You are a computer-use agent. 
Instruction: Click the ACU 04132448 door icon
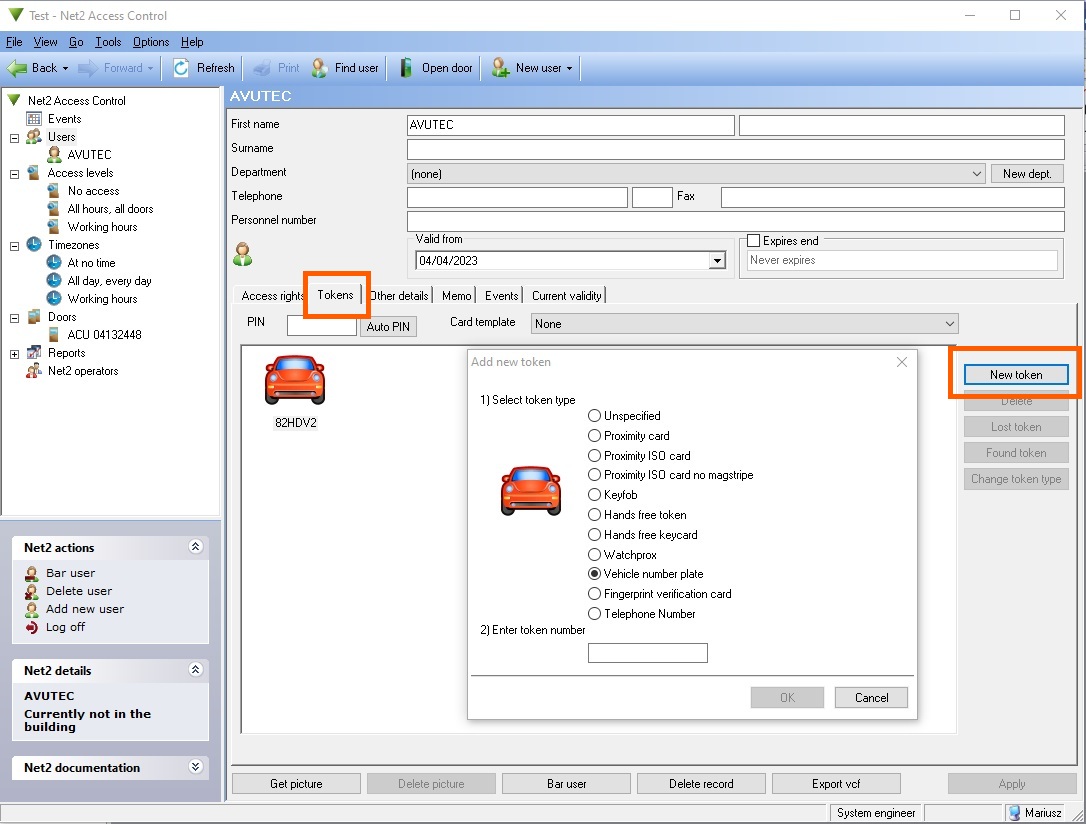(x=53, y=334)
